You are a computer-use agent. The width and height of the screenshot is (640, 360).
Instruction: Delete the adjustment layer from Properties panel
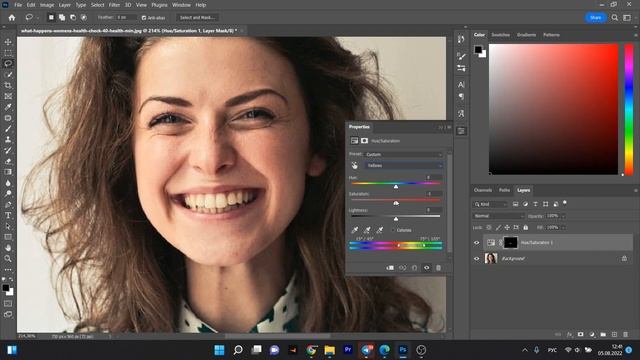438,268
